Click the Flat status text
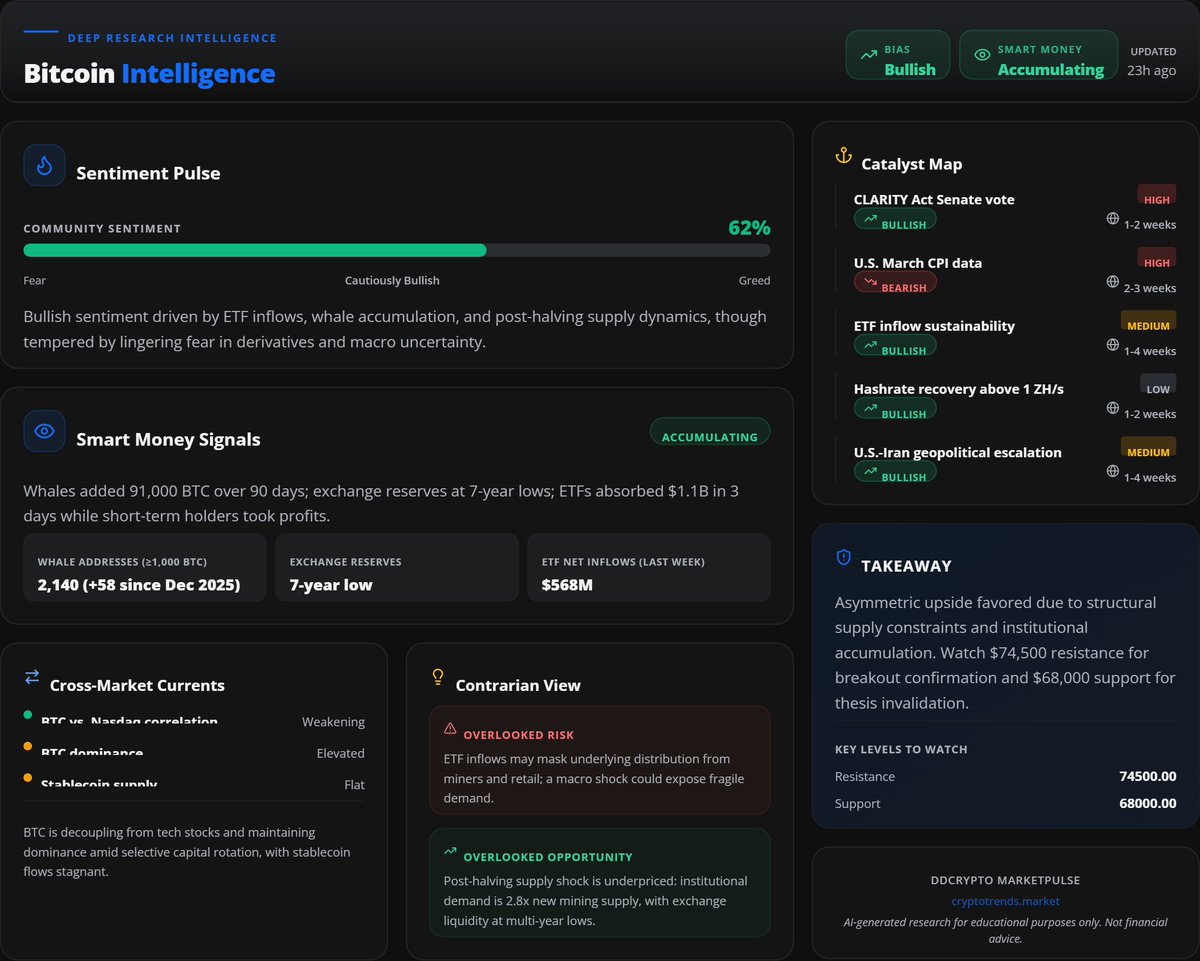The image size is (1200, 961). tap(354, 785)
